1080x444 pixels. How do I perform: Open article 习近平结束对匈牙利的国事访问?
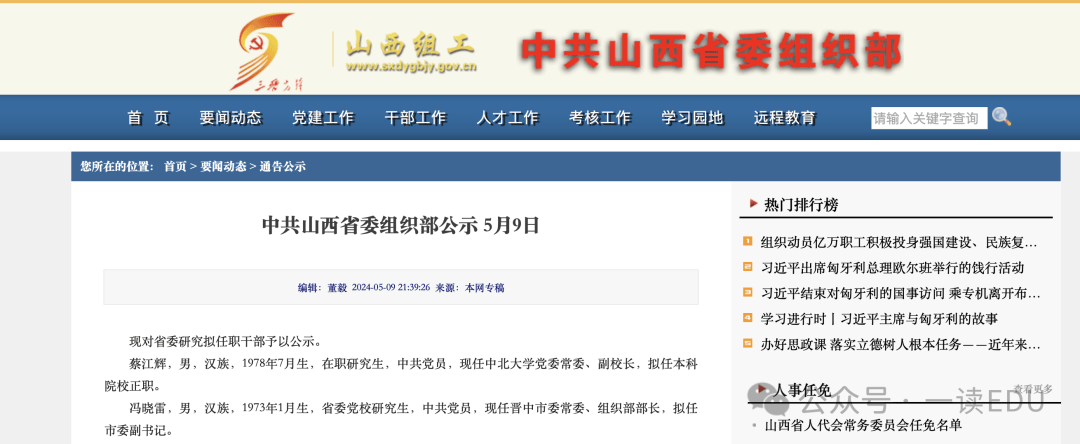900,293
